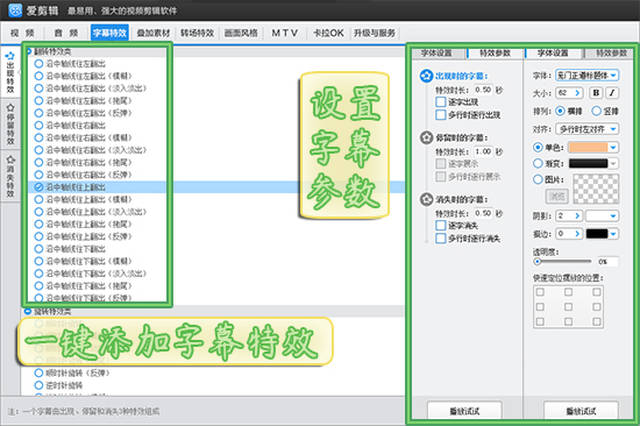Open the 对齐 alignment dropdown
Image resolution: width=640 pixels, height=426 pixels.
tap(587, 129)
